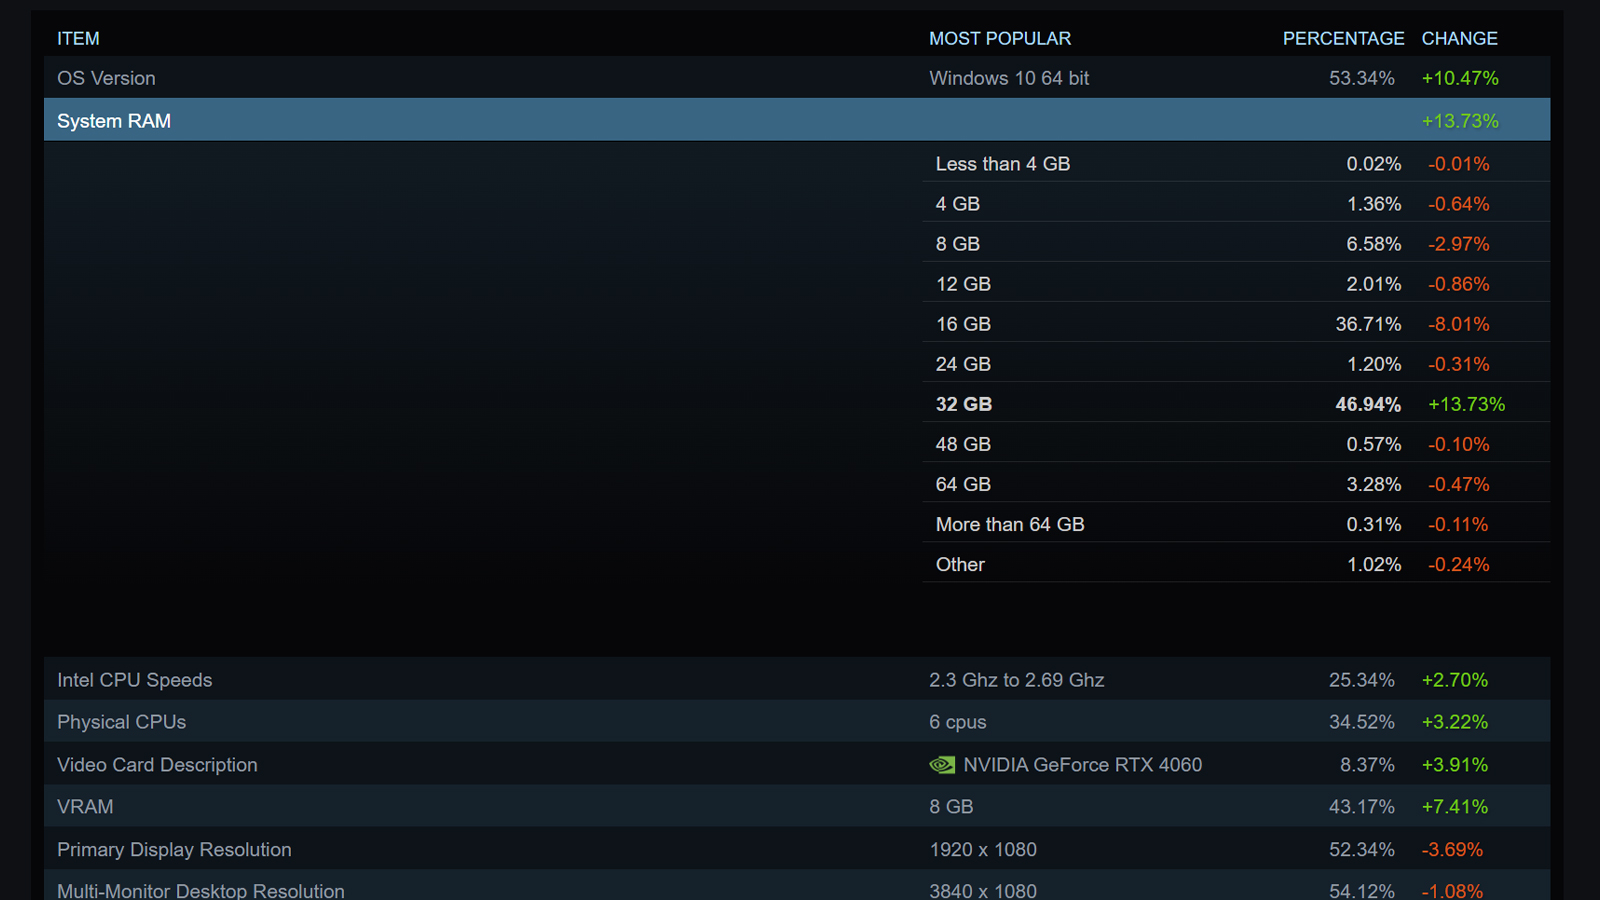Expand the Primary Display Resolution row
Image resolution: width=1600 pixels, height=900 pixels.
797,849
